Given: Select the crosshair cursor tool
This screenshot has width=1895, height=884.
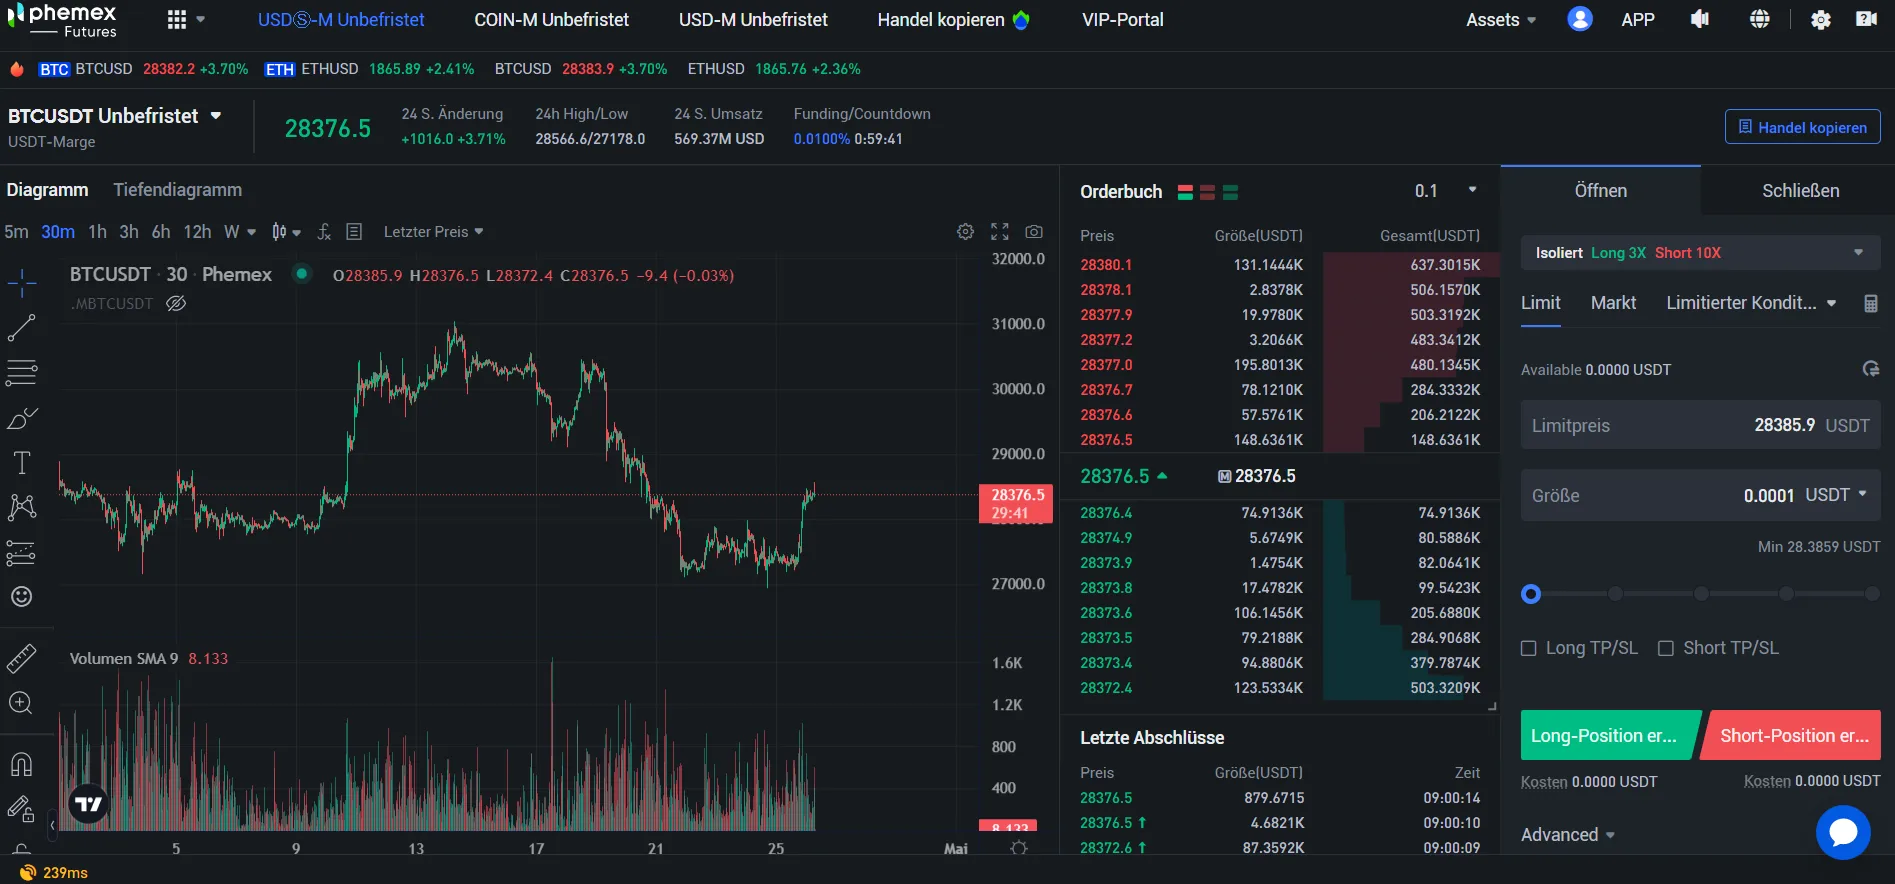Looking at the screenshot, I should 21,283.
